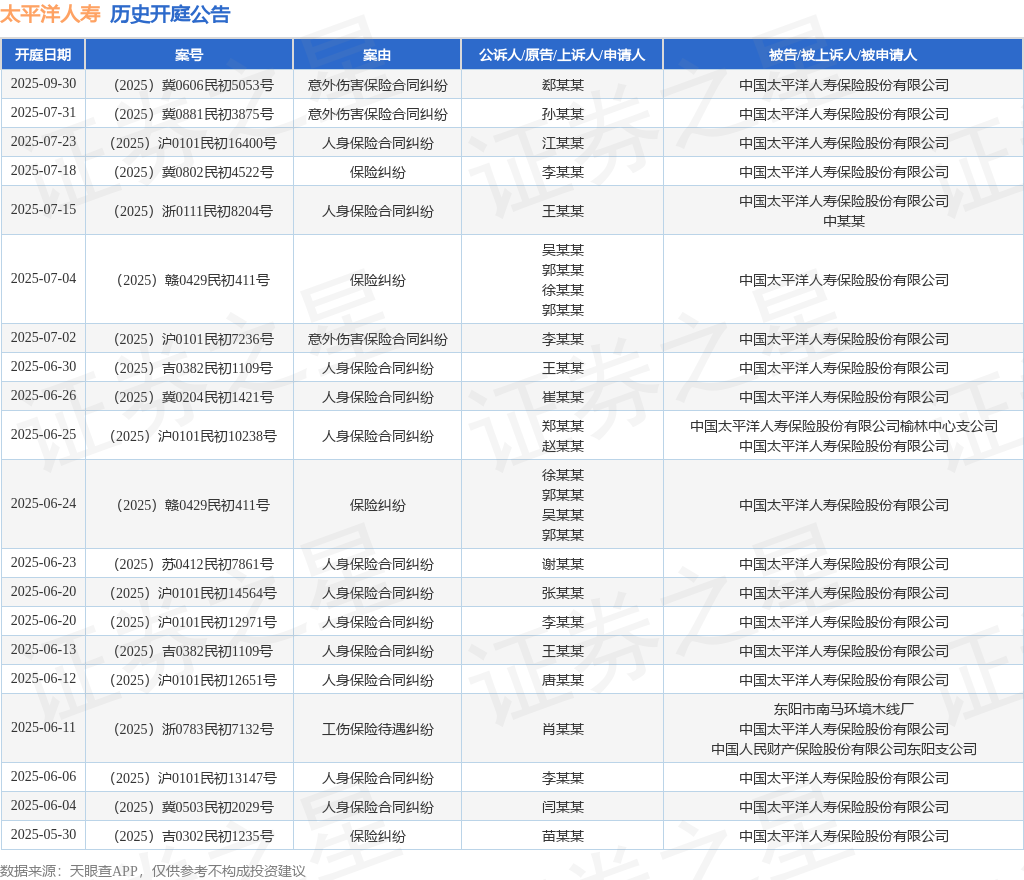Click plaintiff 唐某某
1024x880 pixels.
tap(562, 680)
